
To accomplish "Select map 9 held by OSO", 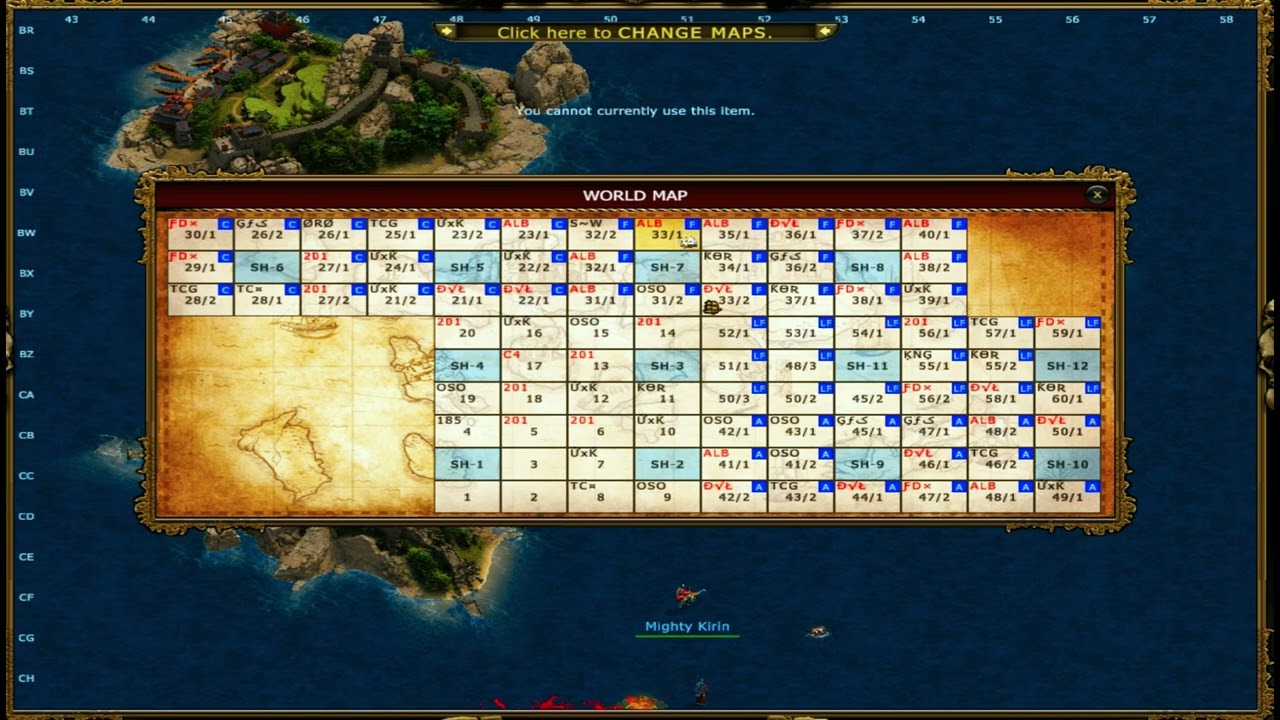I will click(x=667, y=497).
